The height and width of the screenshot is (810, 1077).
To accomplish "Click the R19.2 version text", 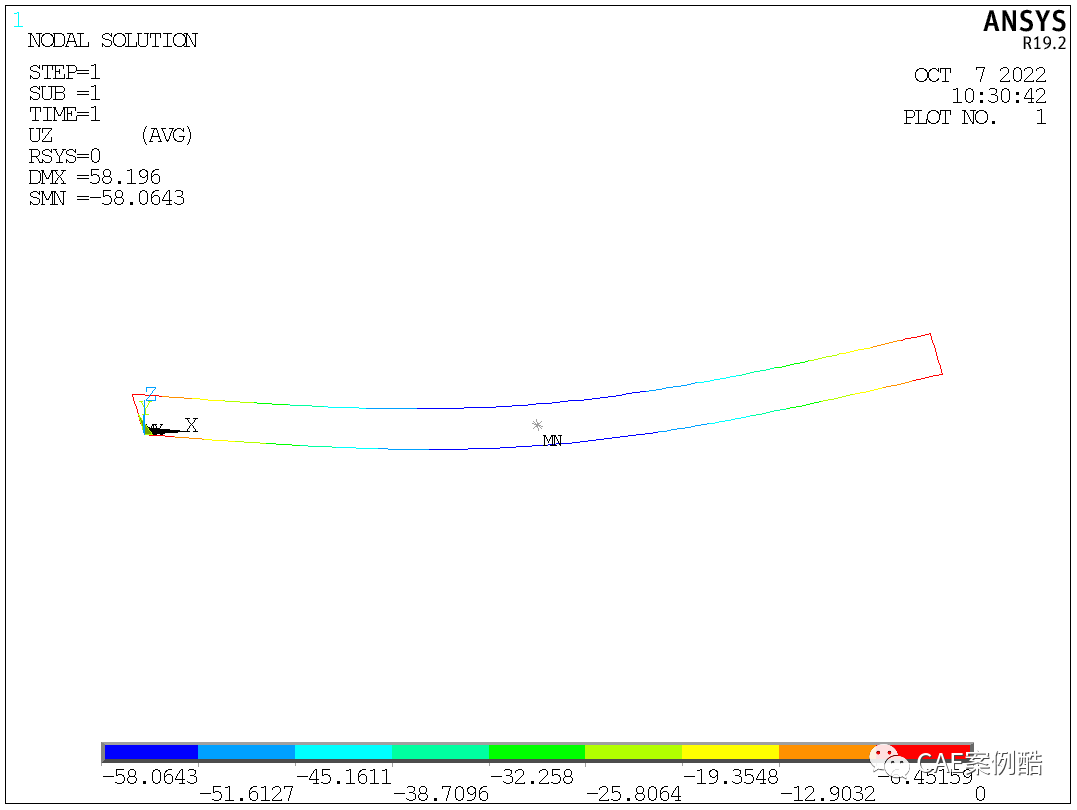I will click(x=1044, y=43).
